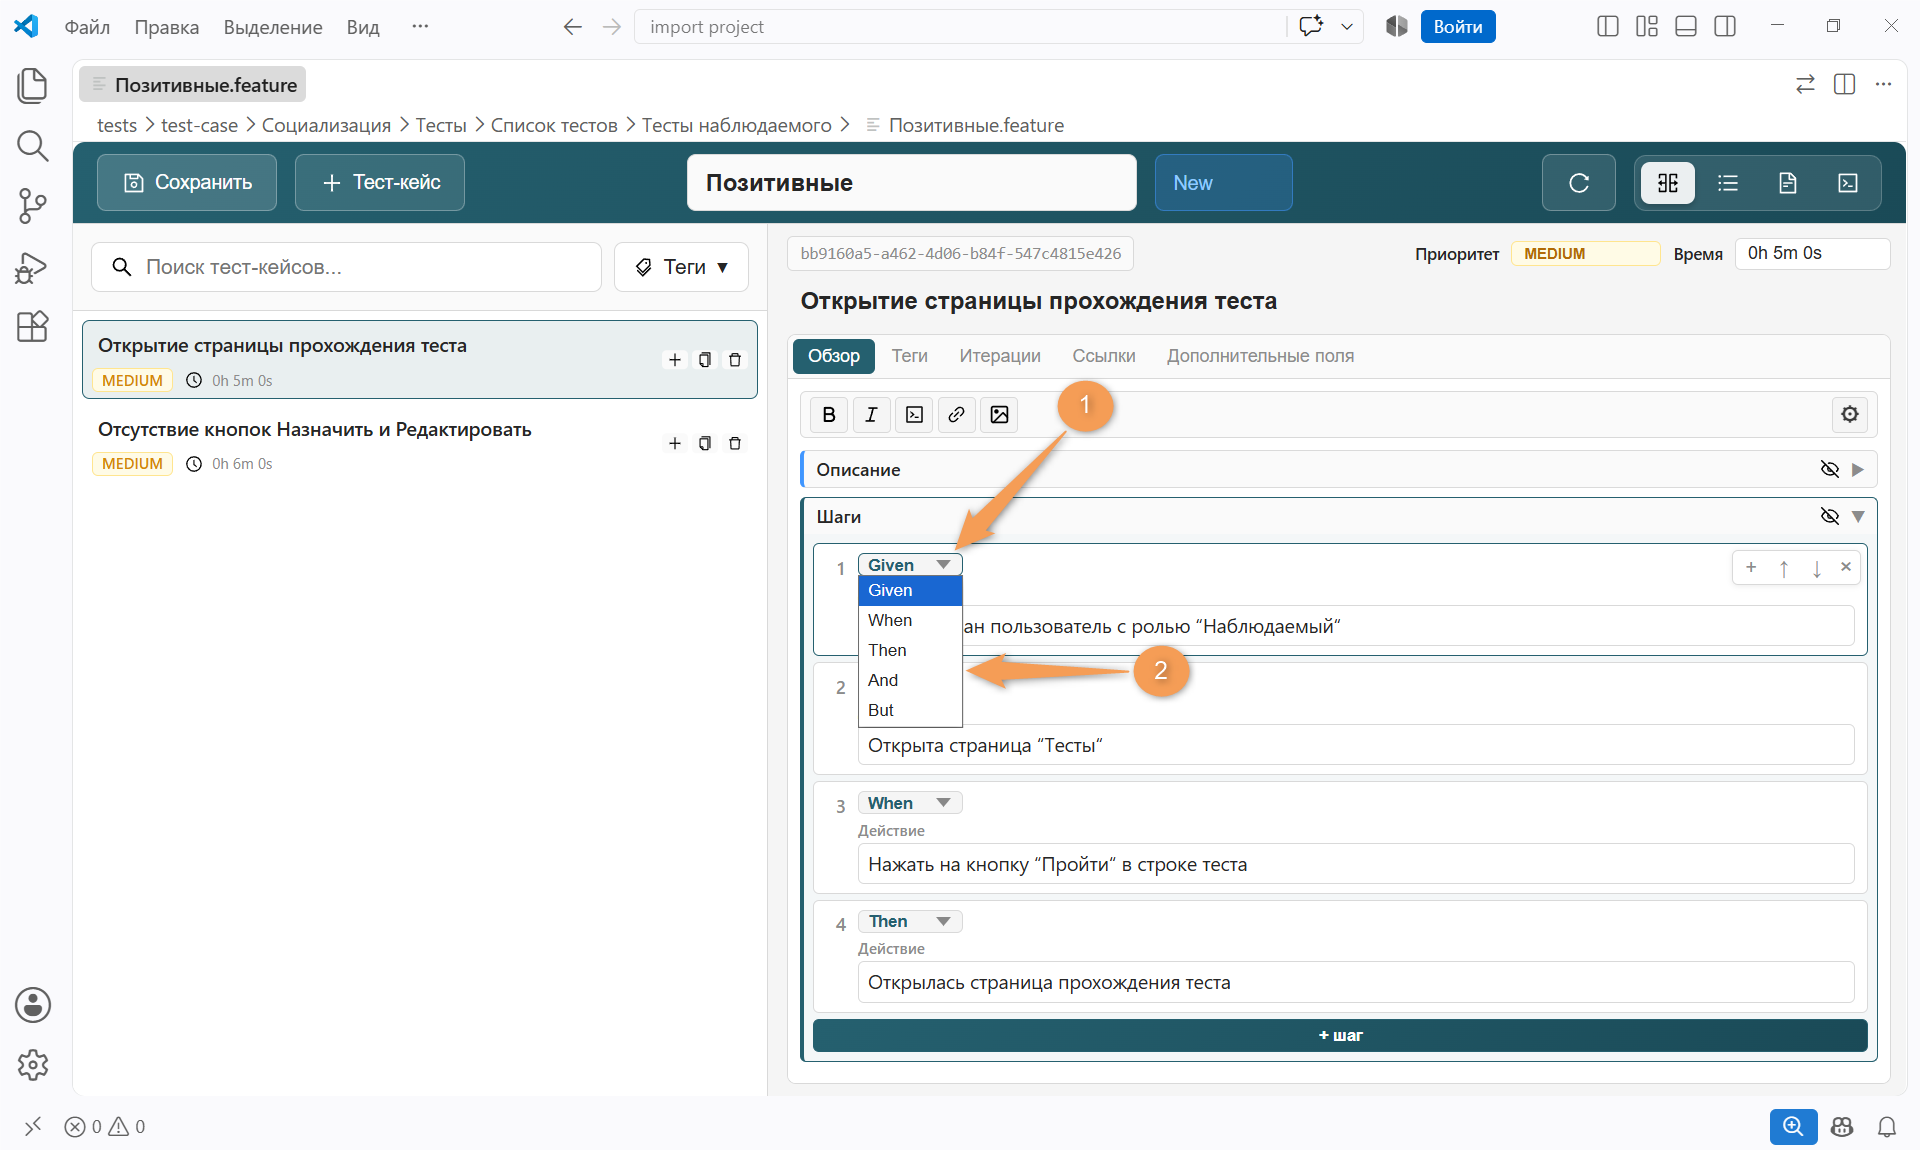Switch to the Ссылки tab
The width and height of the screenshot is (1920, 1150).
[1104, 356]
